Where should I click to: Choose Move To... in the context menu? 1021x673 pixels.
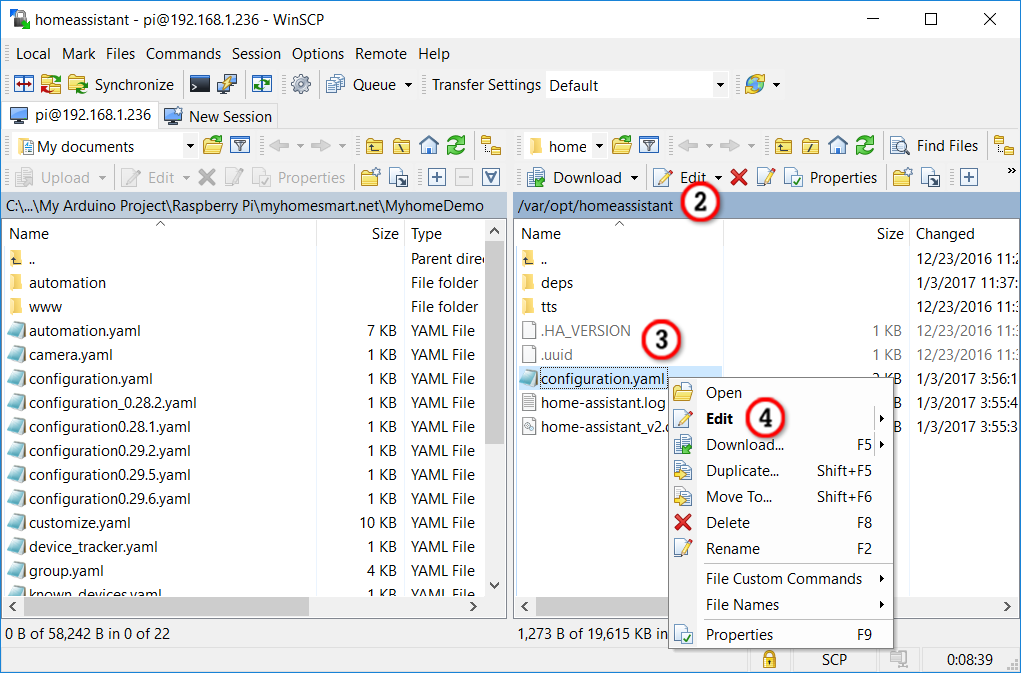click(781, 497)
